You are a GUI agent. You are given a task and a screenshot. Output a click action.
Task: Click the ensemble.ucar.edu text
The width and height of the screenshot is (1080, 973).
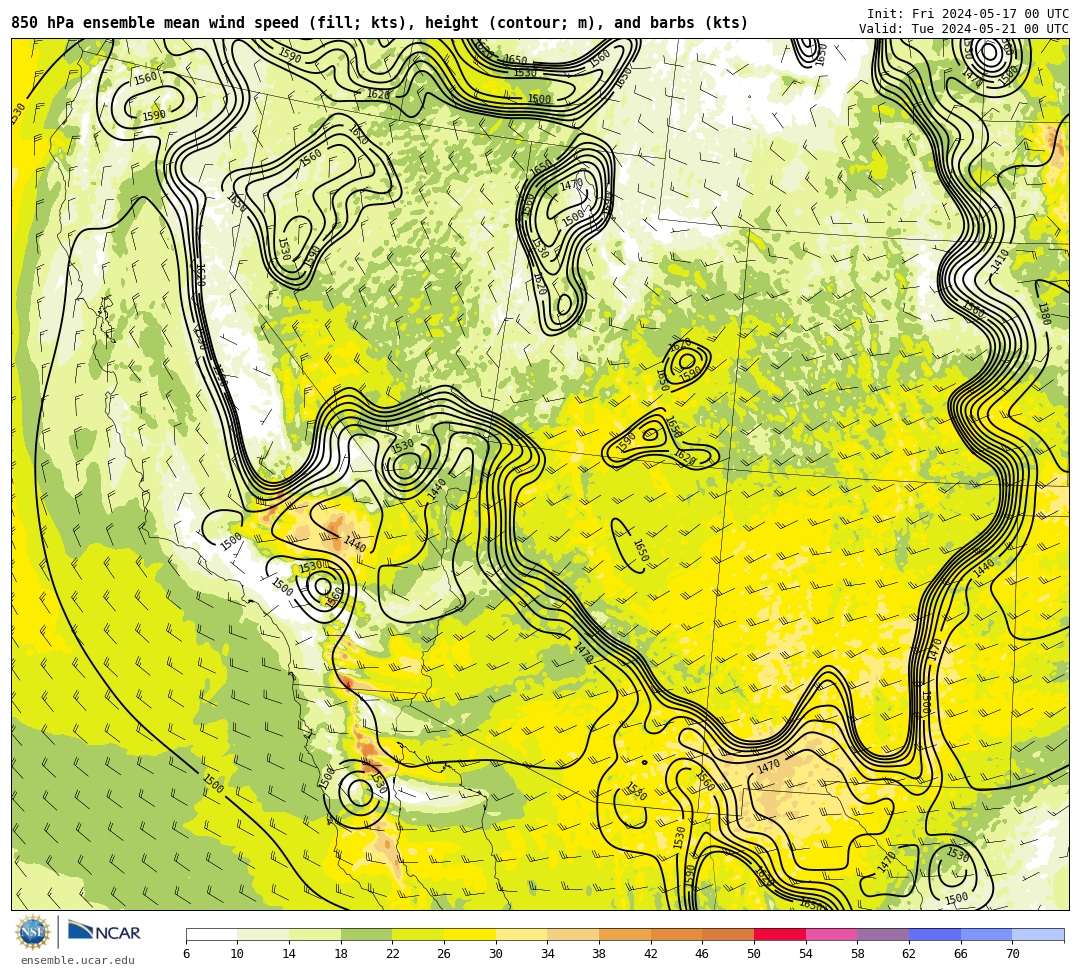(x=78, y=960)
